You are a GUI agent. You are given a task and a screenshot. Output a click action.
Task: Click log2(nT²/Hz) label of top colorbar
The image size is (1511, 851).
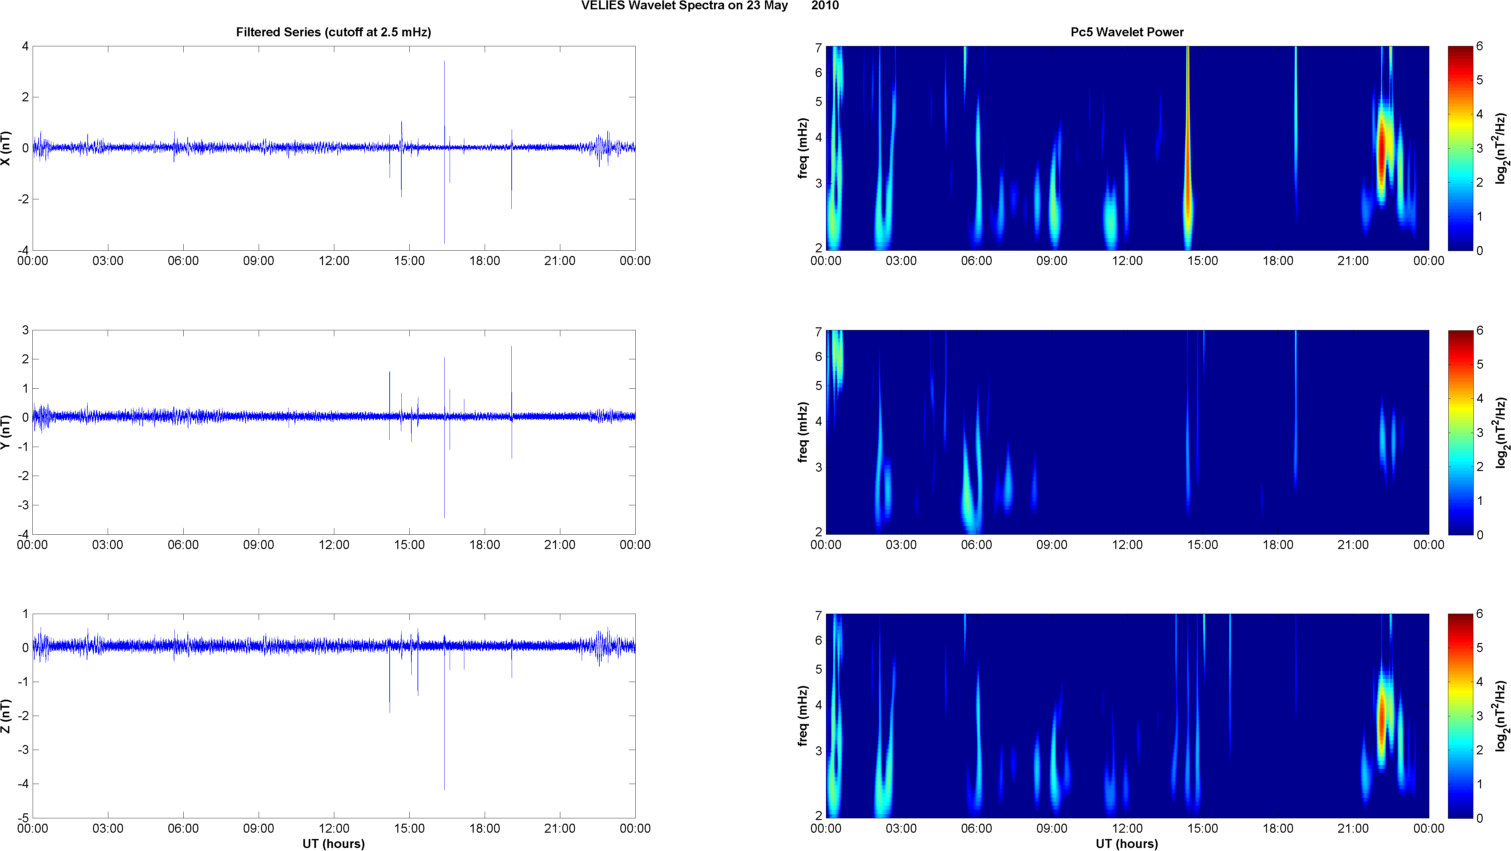1501,148
